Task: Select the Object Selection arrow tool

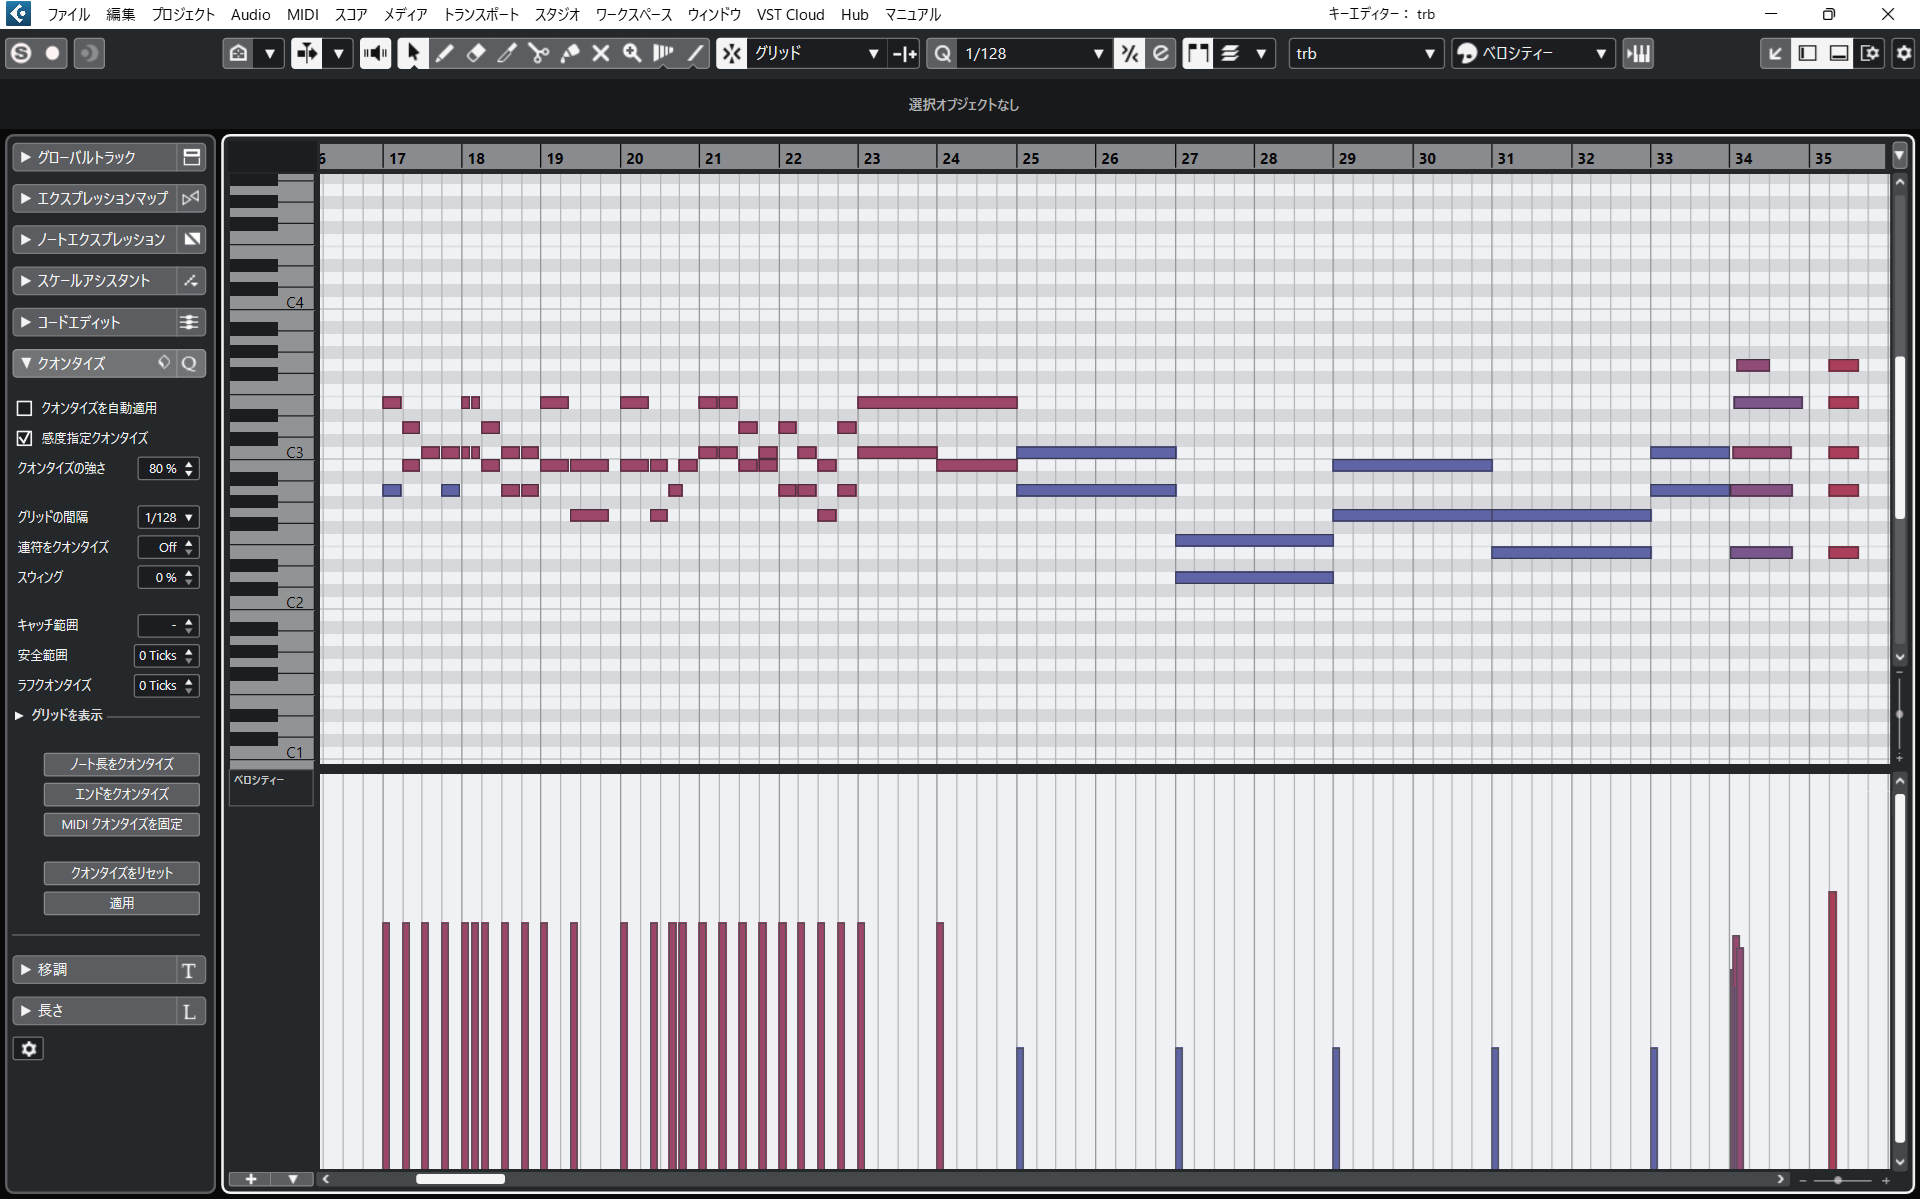Action: (412, 53)
